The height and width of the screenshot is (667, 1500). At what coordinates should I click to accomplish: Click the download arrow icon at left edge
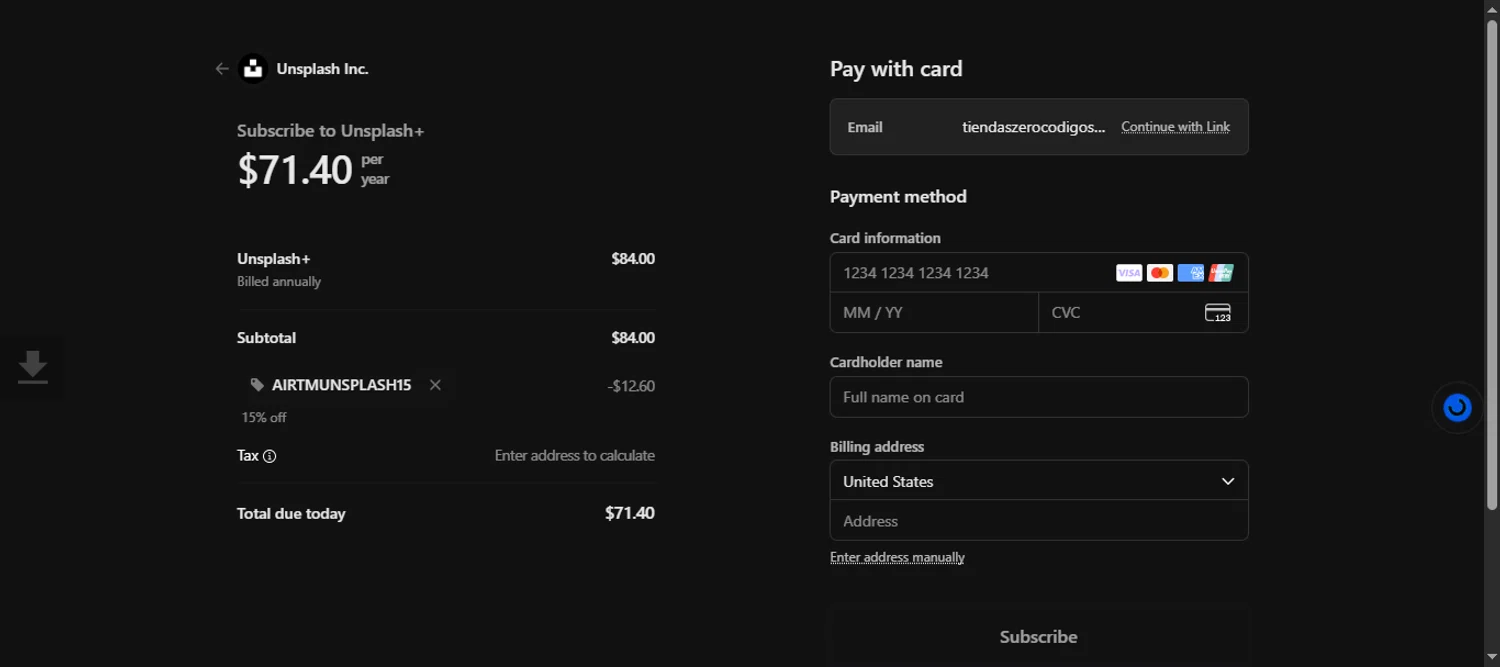(x=33, y=367)
